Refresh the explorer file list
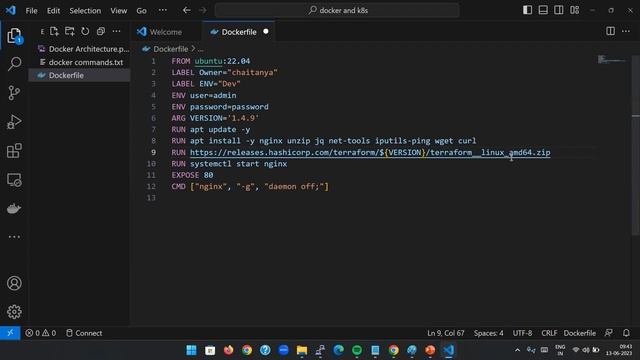The width and height of the screenshot is (640, 360). 85,31
